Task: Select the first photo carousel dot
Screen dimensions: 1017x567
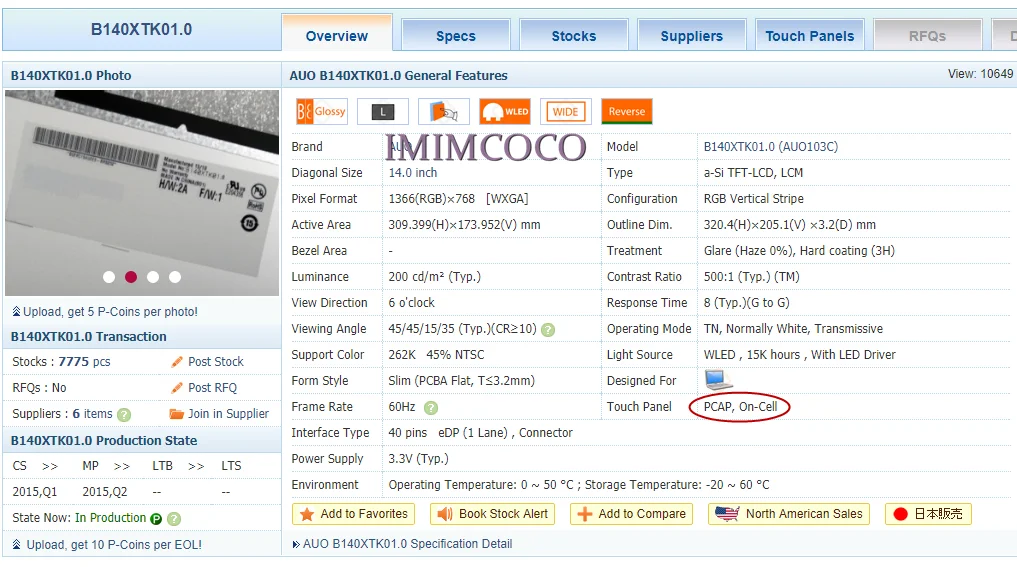Action: 109,277
